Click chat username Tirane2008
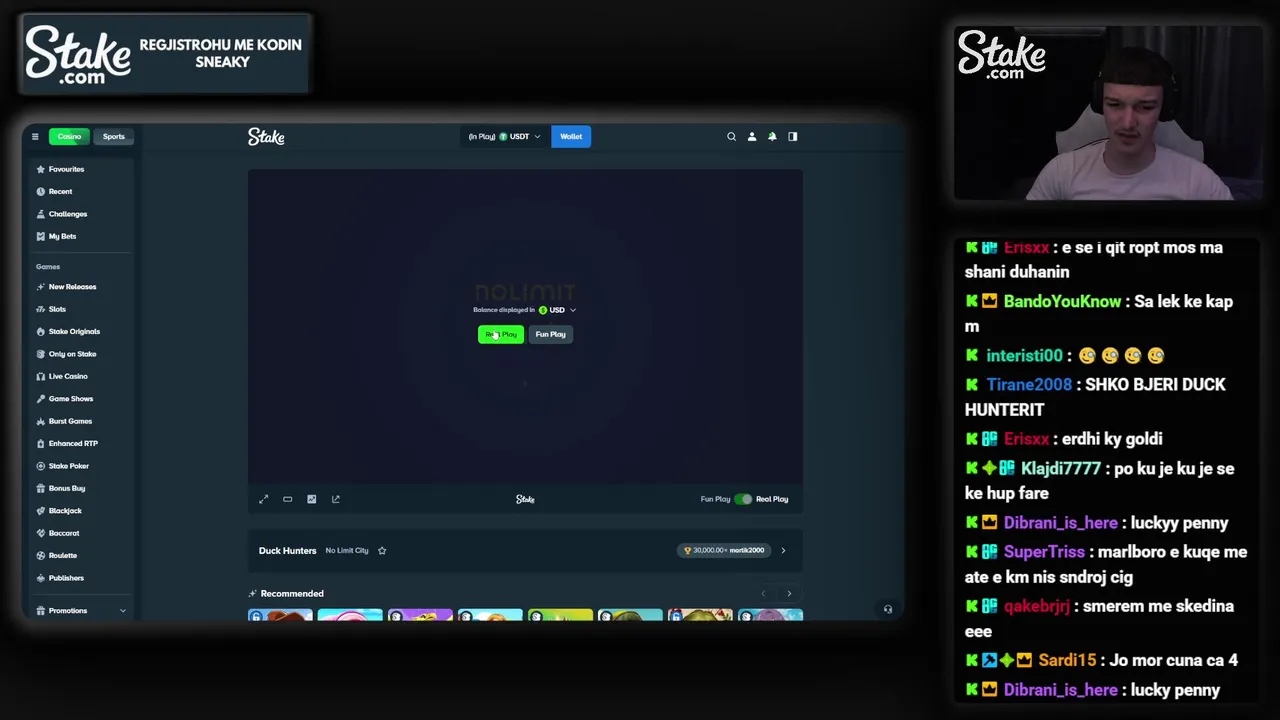 click(1029, 385)
